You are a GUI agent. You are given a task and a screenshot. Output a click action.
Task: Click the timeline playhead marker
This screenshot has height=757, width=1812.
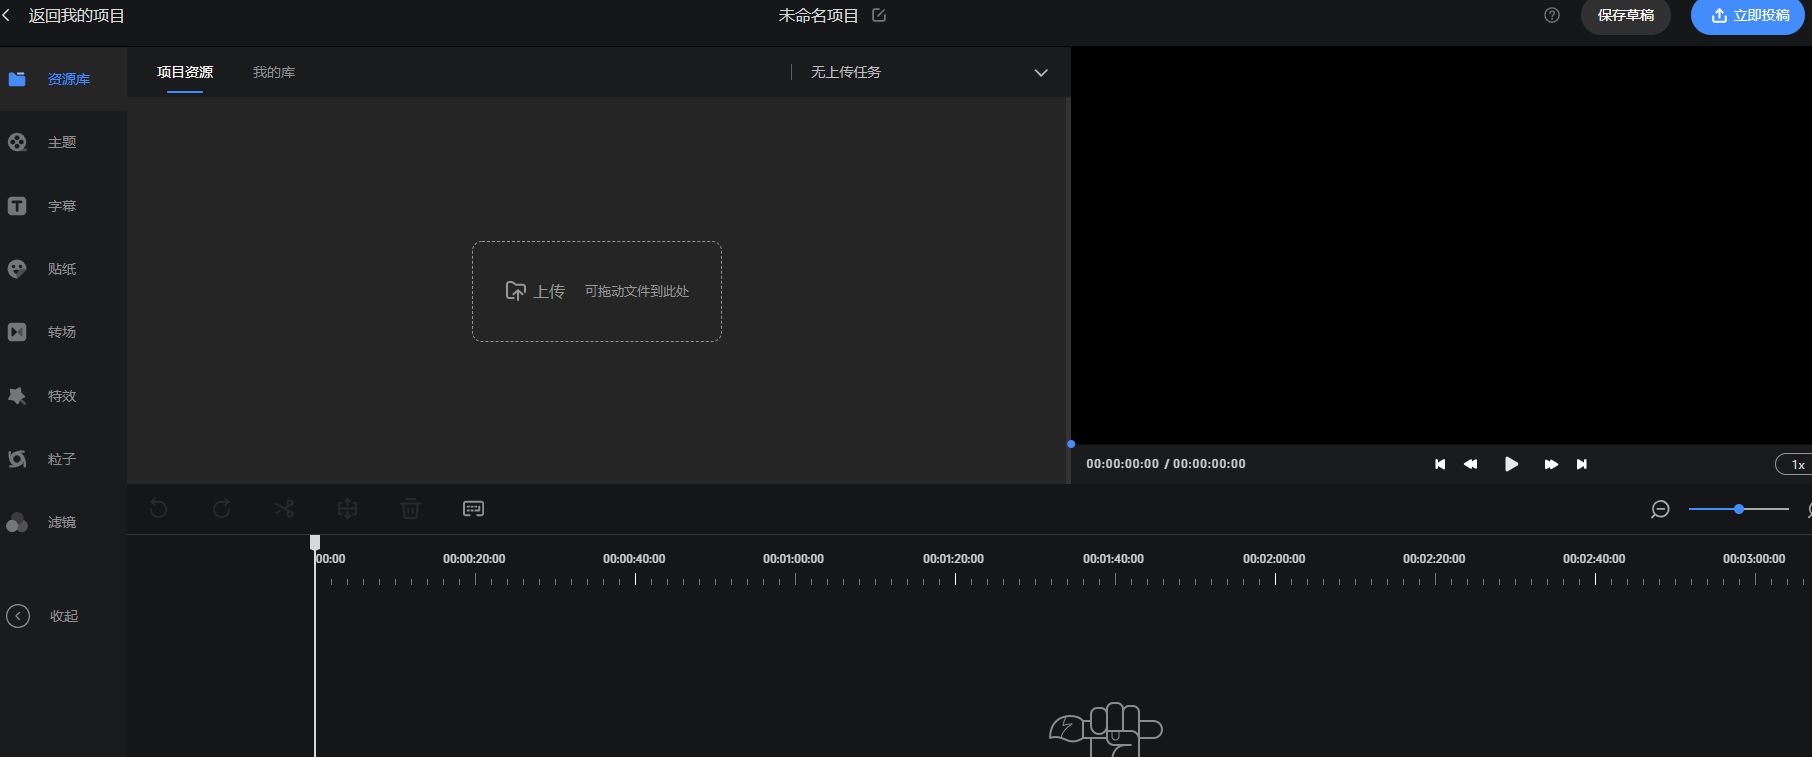pos(315,542)
